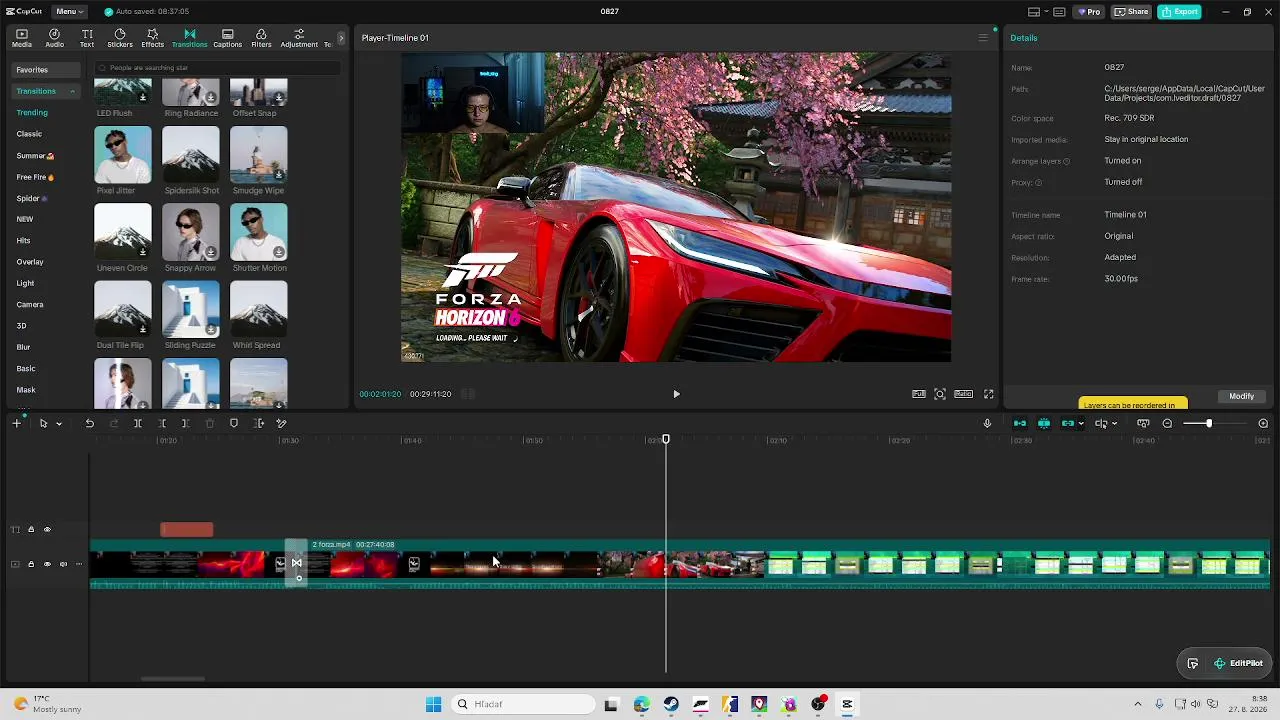Click the Share button
Screen dimensions: 1280x720
[x=1131, y=12]
